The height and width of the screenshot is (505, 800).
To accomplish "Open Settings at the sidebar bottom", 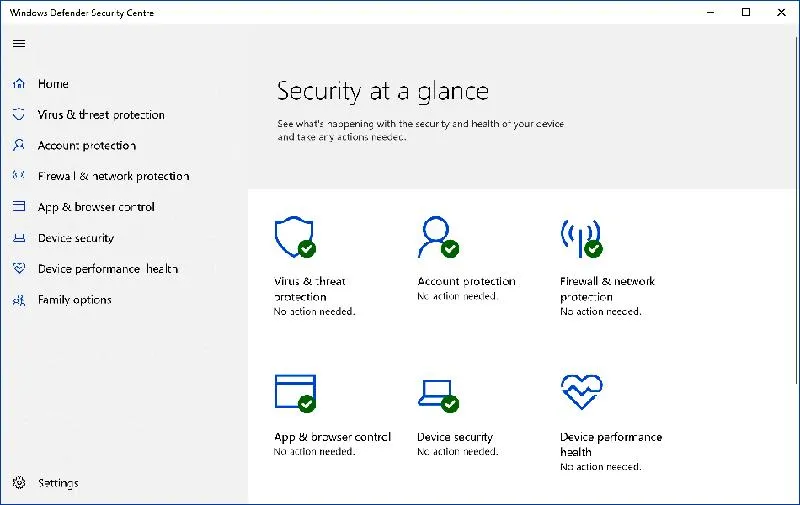I will pyautogui.click(x=58, y=483).
